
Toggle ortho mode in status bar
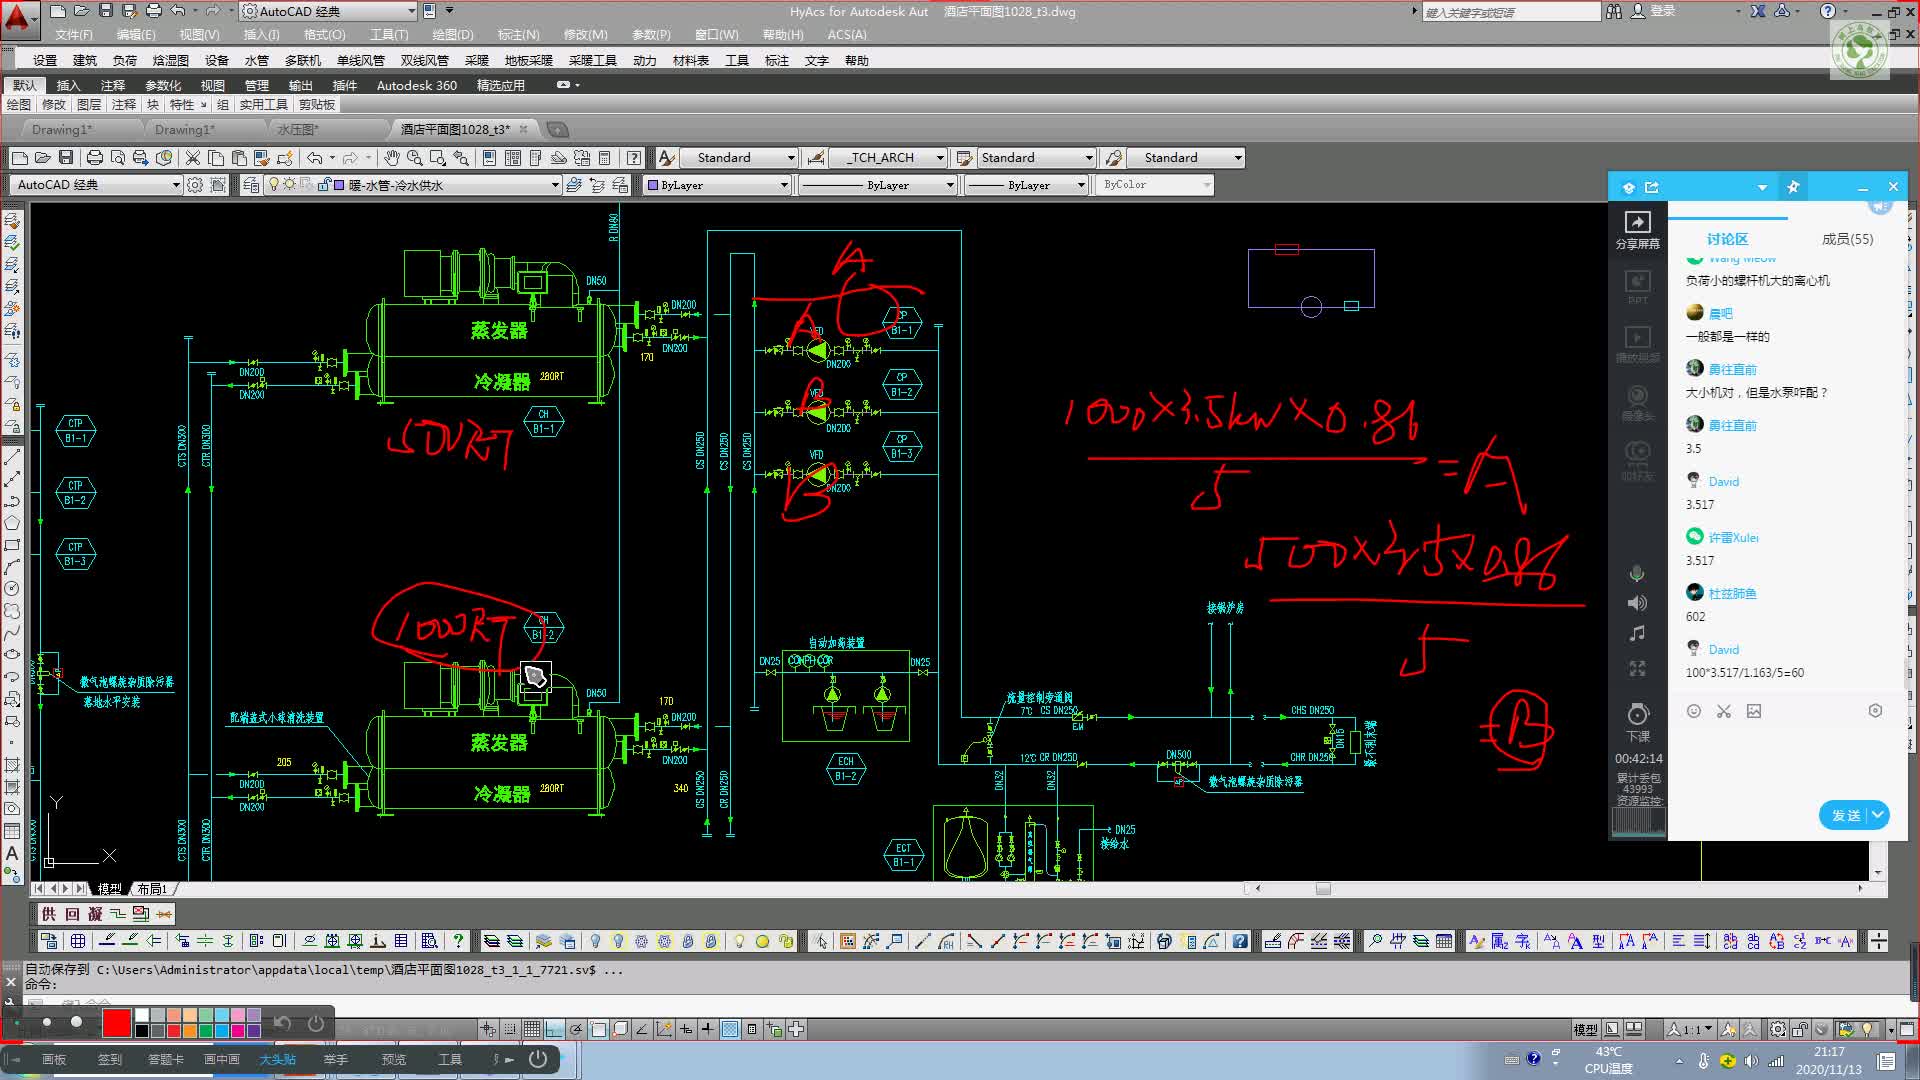coord(554,1029)
